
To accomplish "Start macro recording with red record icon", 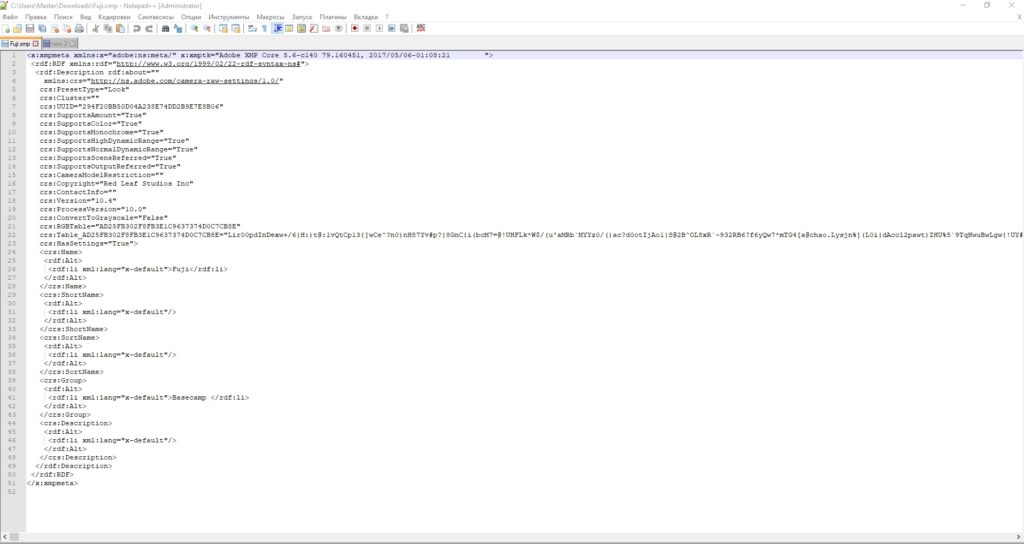I will click(x=354, y=28).
